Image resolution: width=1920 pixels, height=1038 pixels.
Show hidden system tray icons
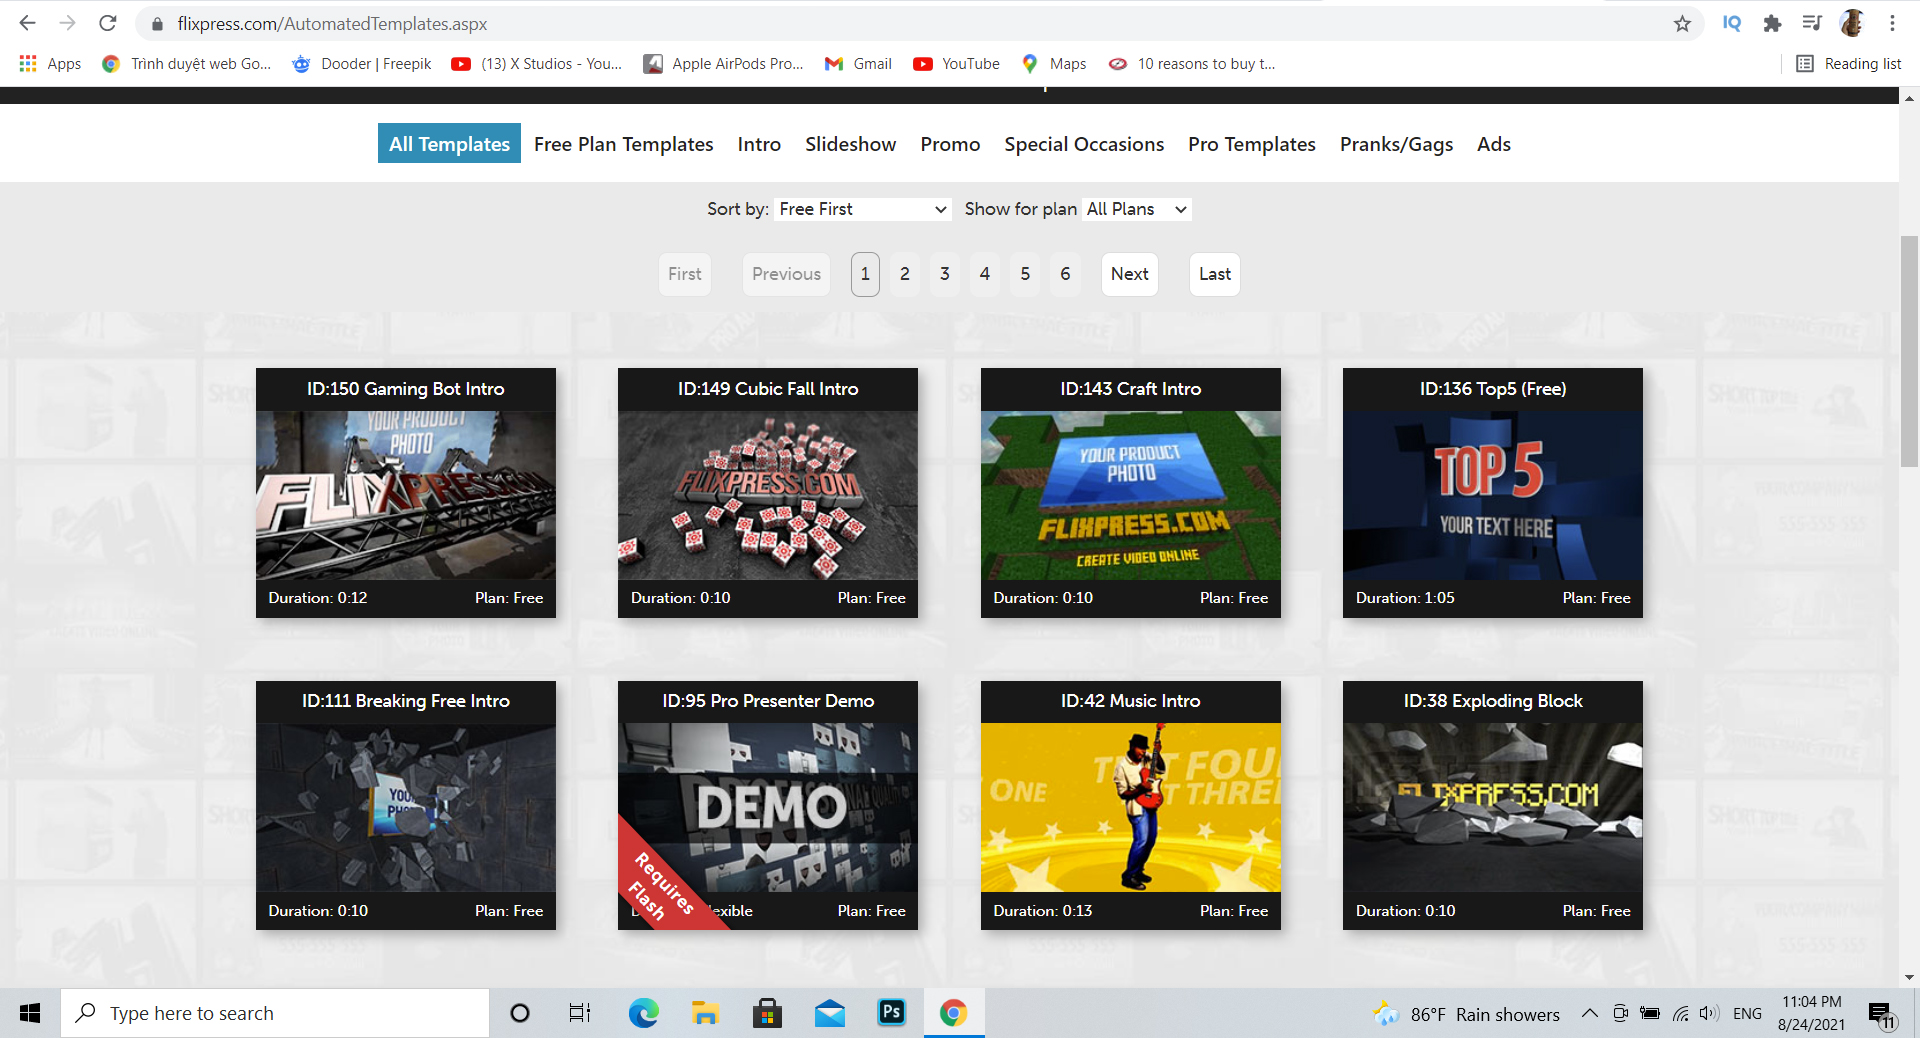1589,1013
